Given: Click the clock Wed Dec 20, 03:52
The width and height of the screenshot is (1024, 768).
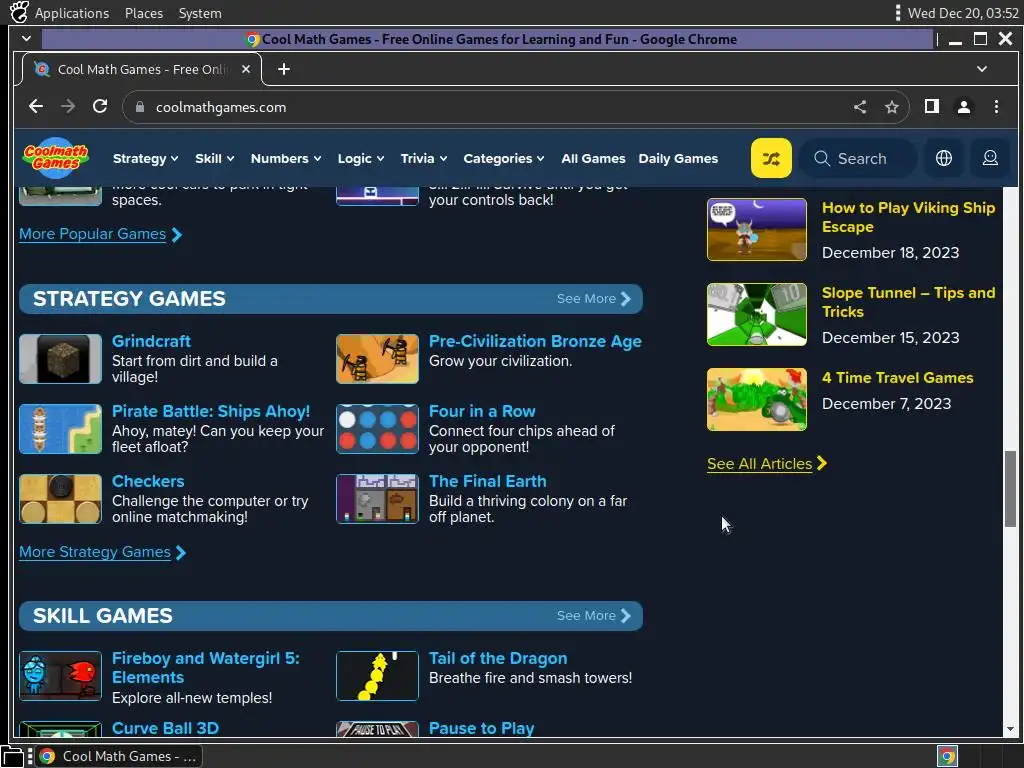Looking at the screenshot, I should [x=963, y=13].
